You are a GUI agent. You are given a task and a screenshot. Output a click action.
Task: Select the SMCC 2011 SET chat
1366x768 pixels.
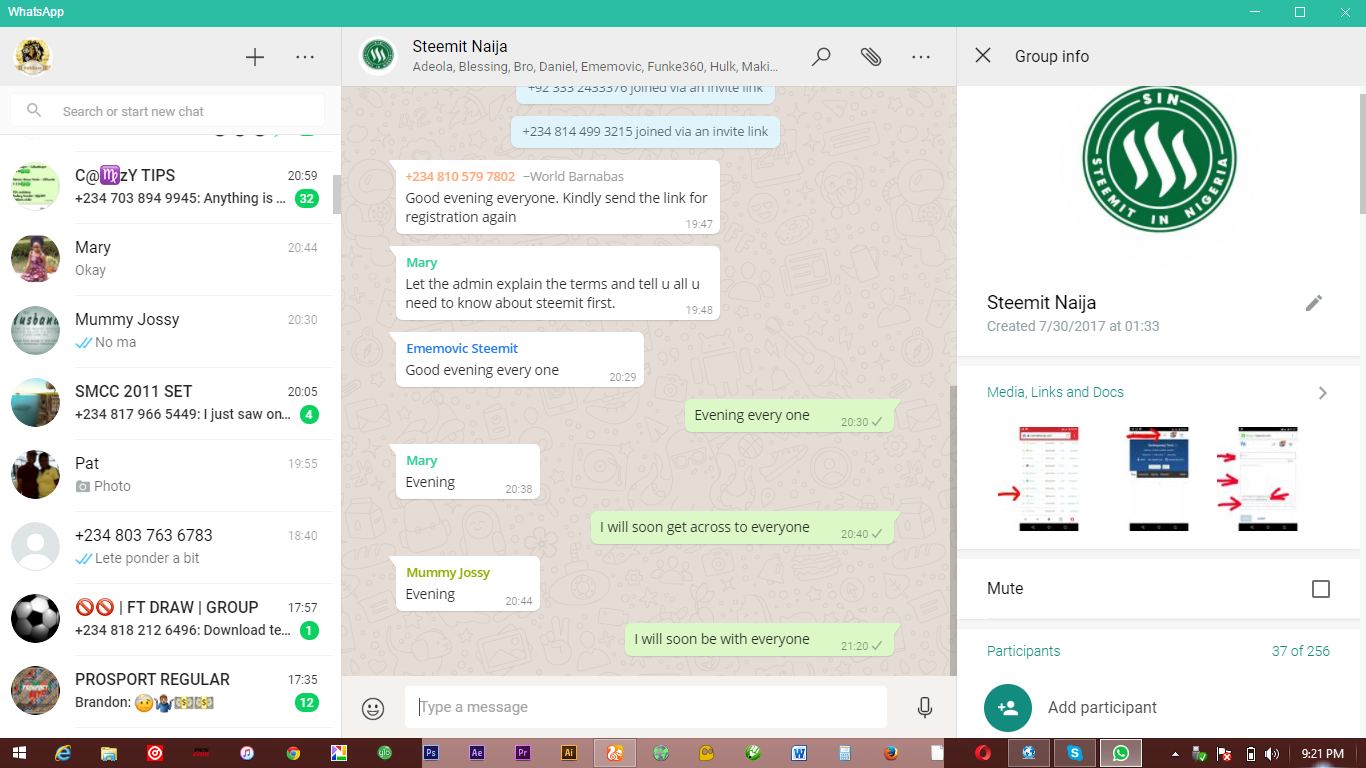coord(170,403)
